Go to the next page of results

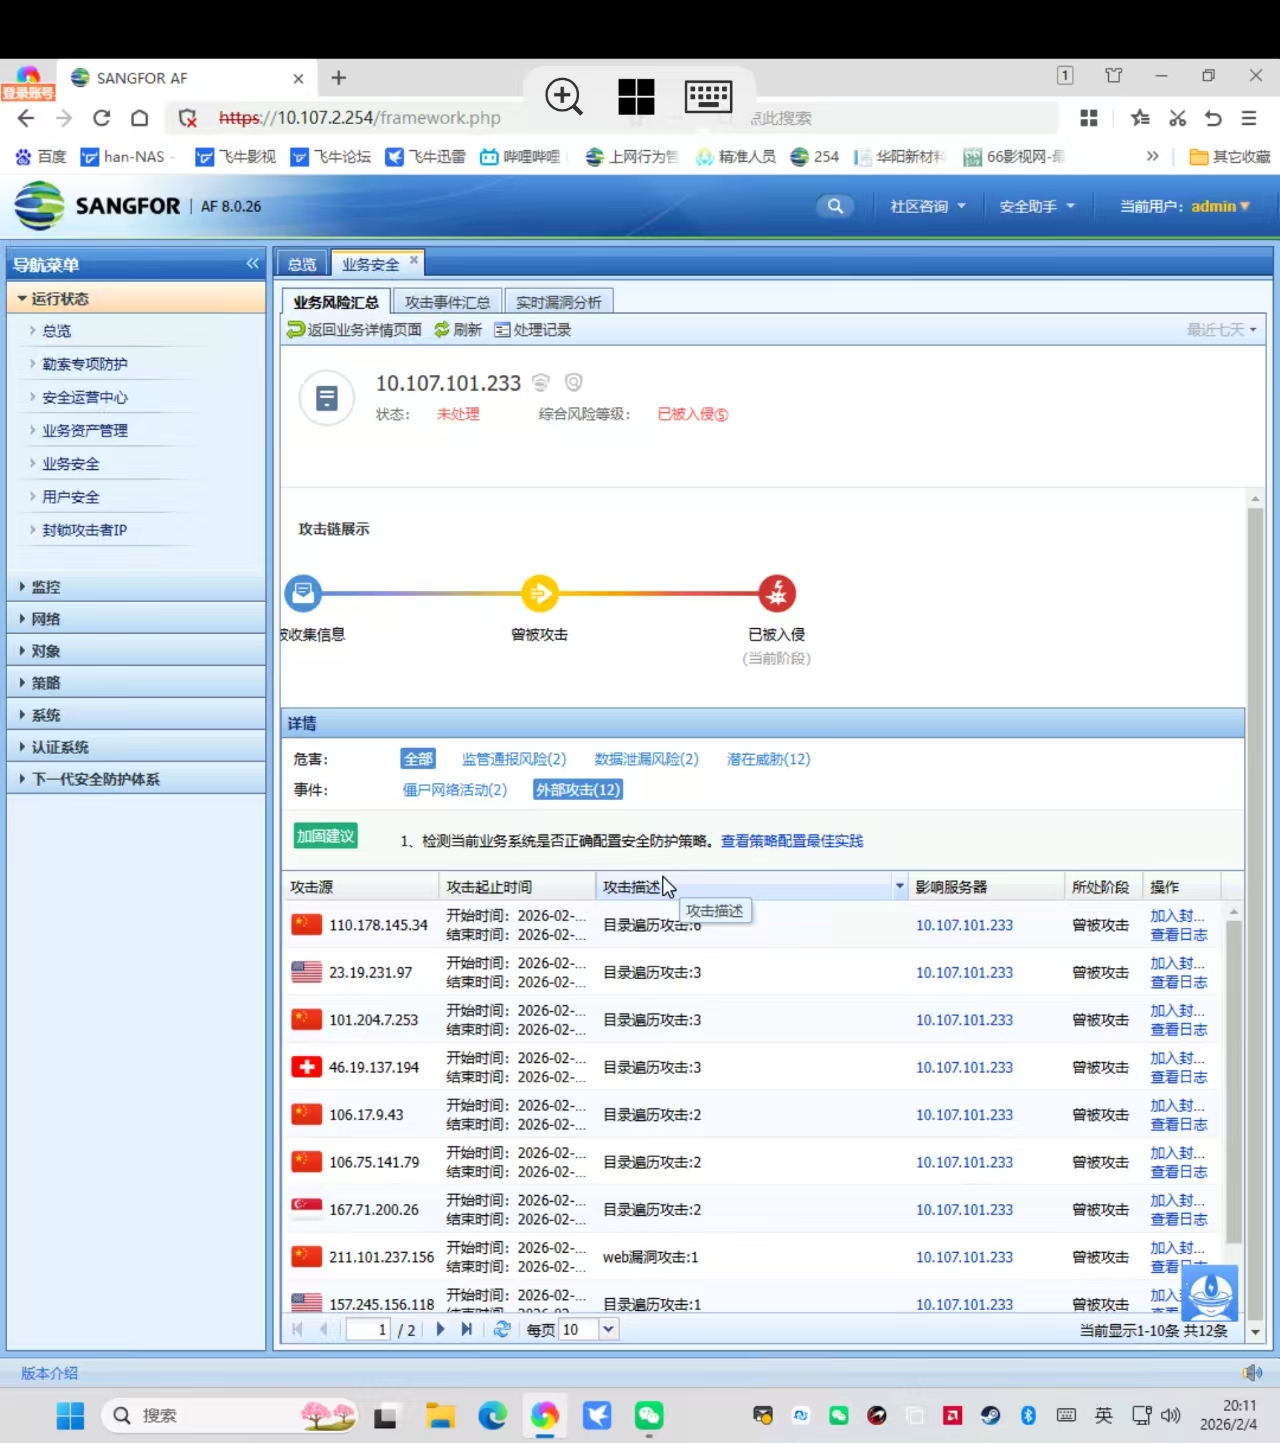coord(440,1329)
